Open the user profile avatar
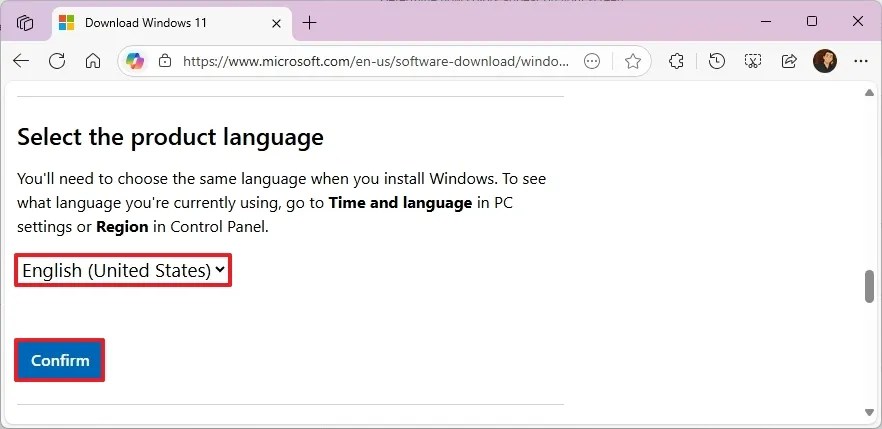The image size is (882, 429). pyautogui.click(x=825, y=61)
